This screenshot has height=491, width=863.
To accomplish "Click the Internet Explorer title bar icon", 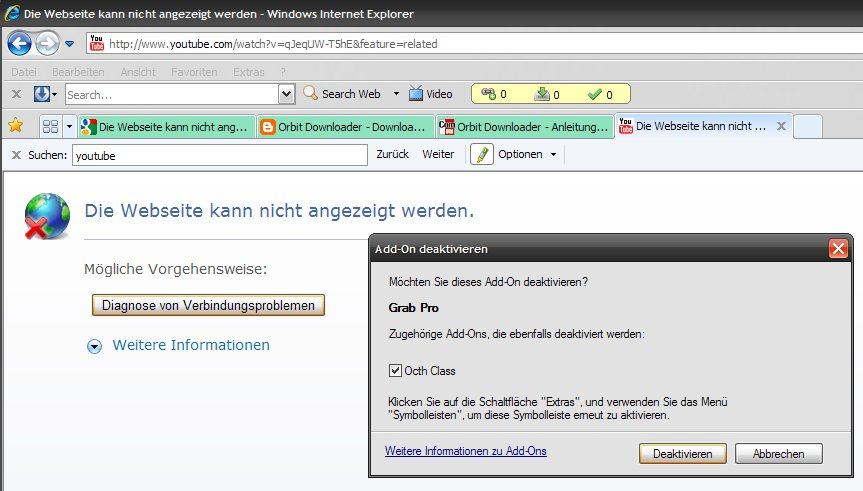I will click(x=12, y=13).
